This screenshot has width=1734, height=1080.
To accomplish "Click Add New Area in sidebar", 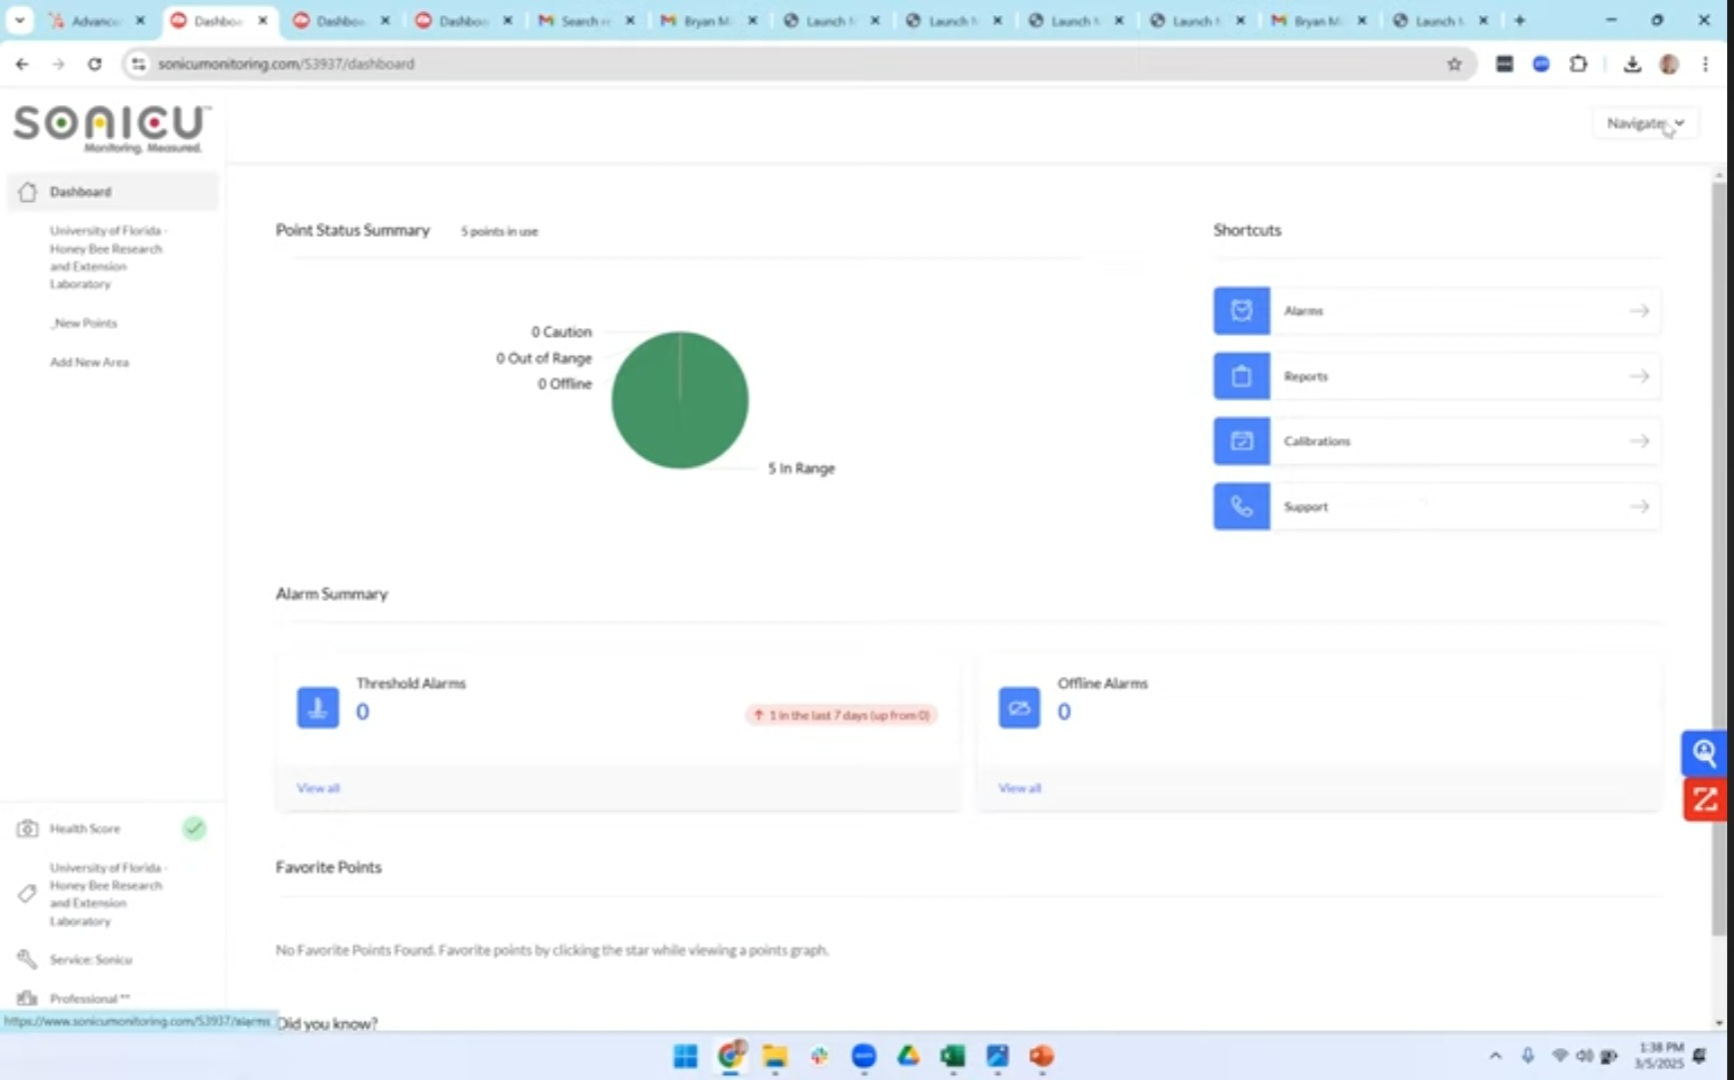I will pos(89,362).
